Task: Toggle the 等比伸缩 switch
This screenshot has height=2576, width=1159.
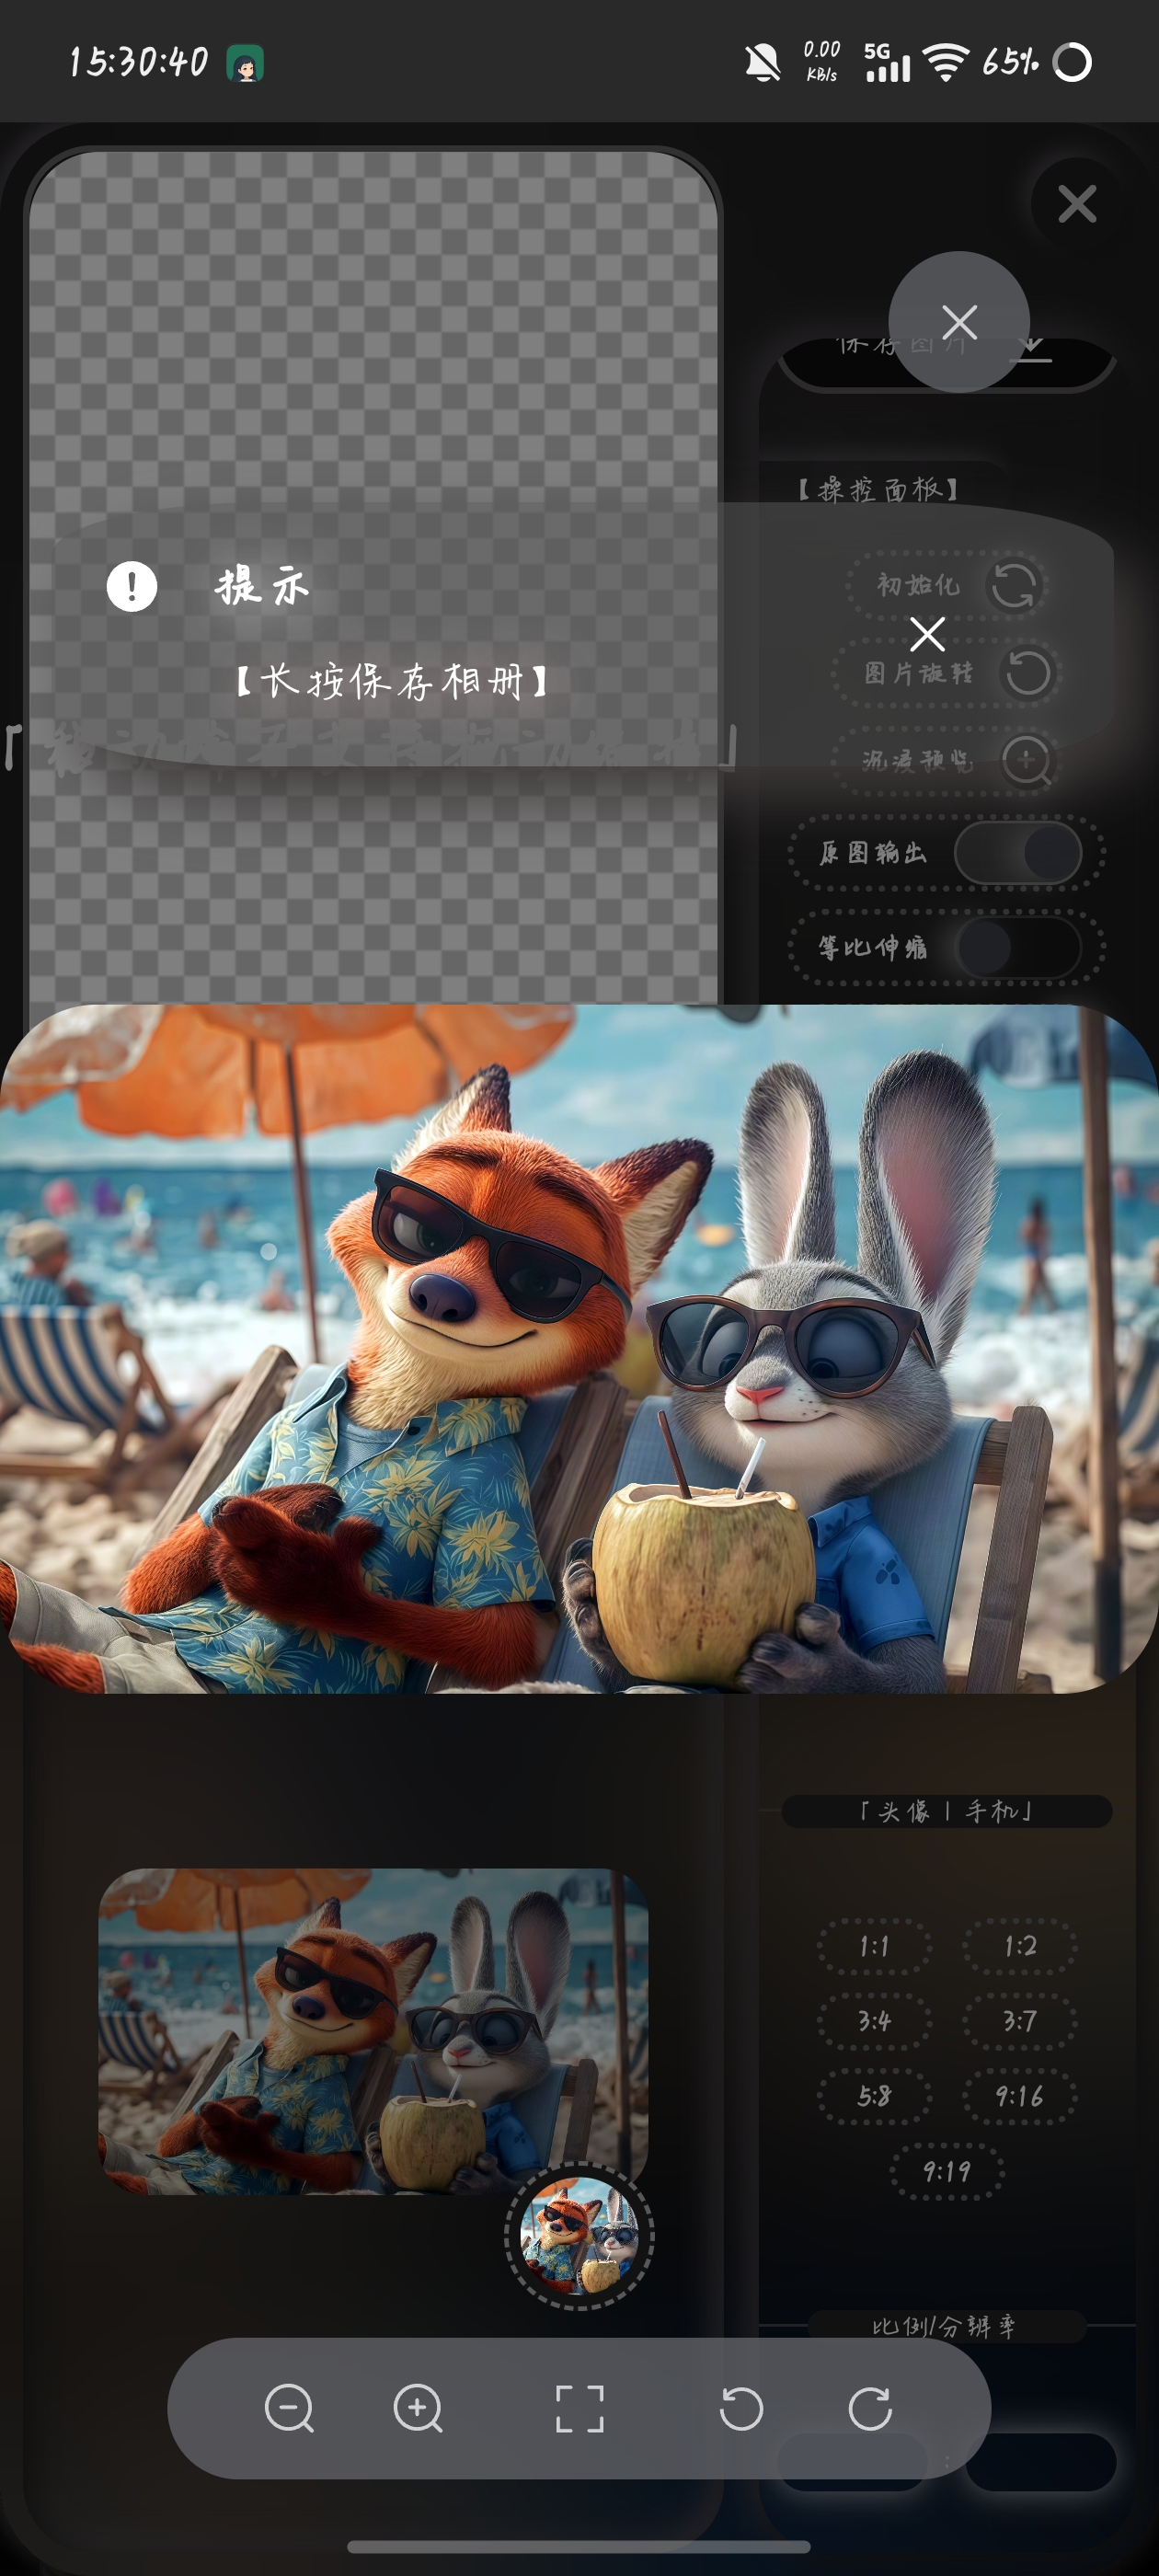Action: pos(1018,947)
